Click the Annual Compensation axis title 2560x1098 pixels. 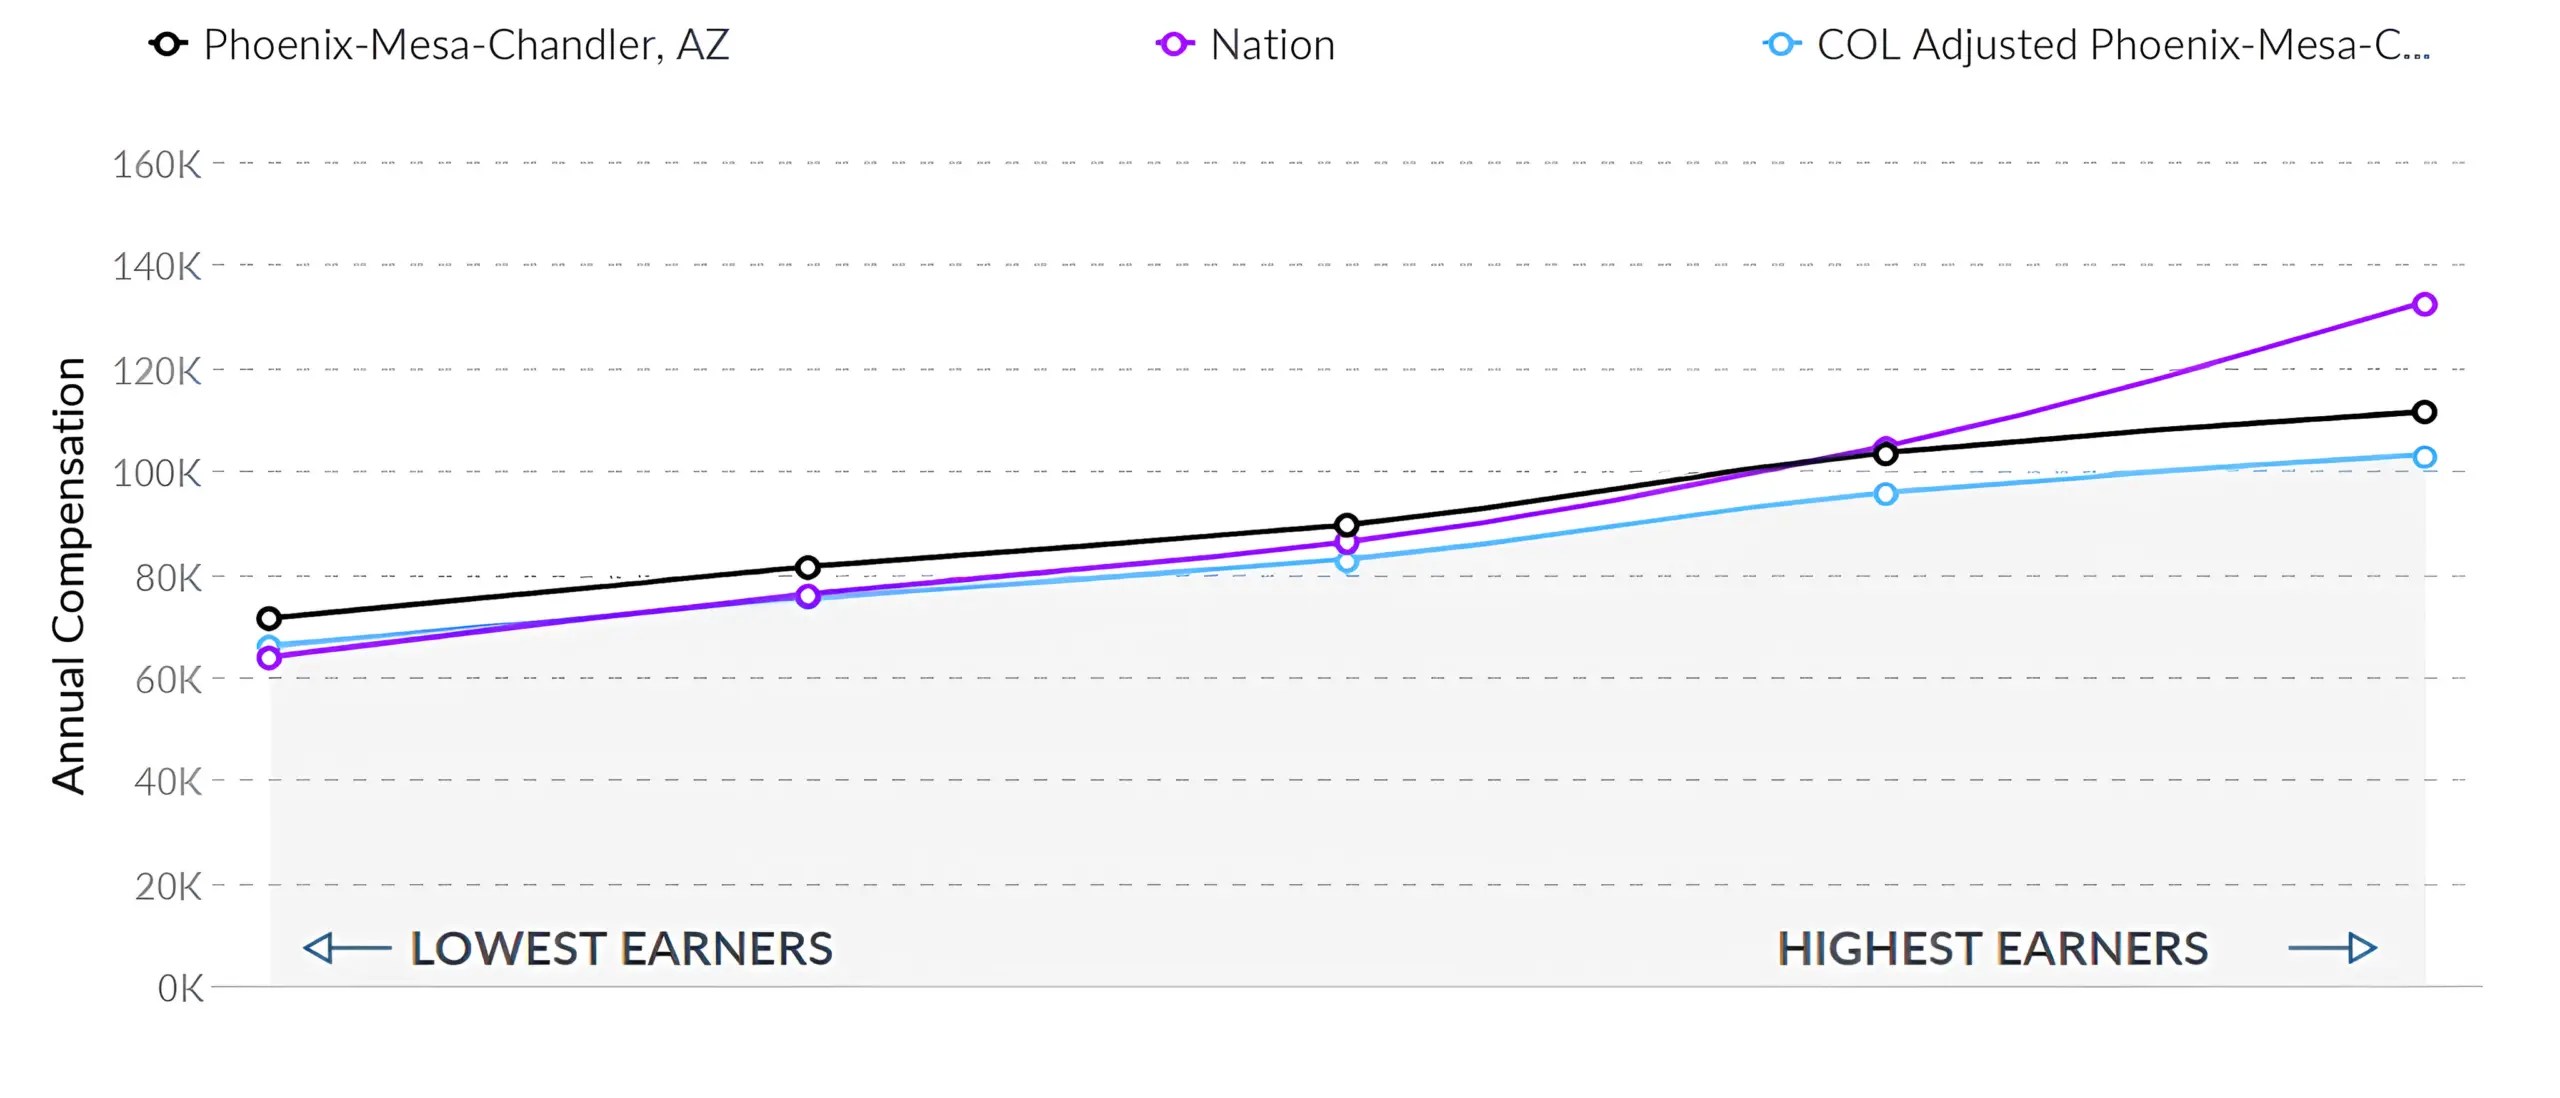[68, 575]
